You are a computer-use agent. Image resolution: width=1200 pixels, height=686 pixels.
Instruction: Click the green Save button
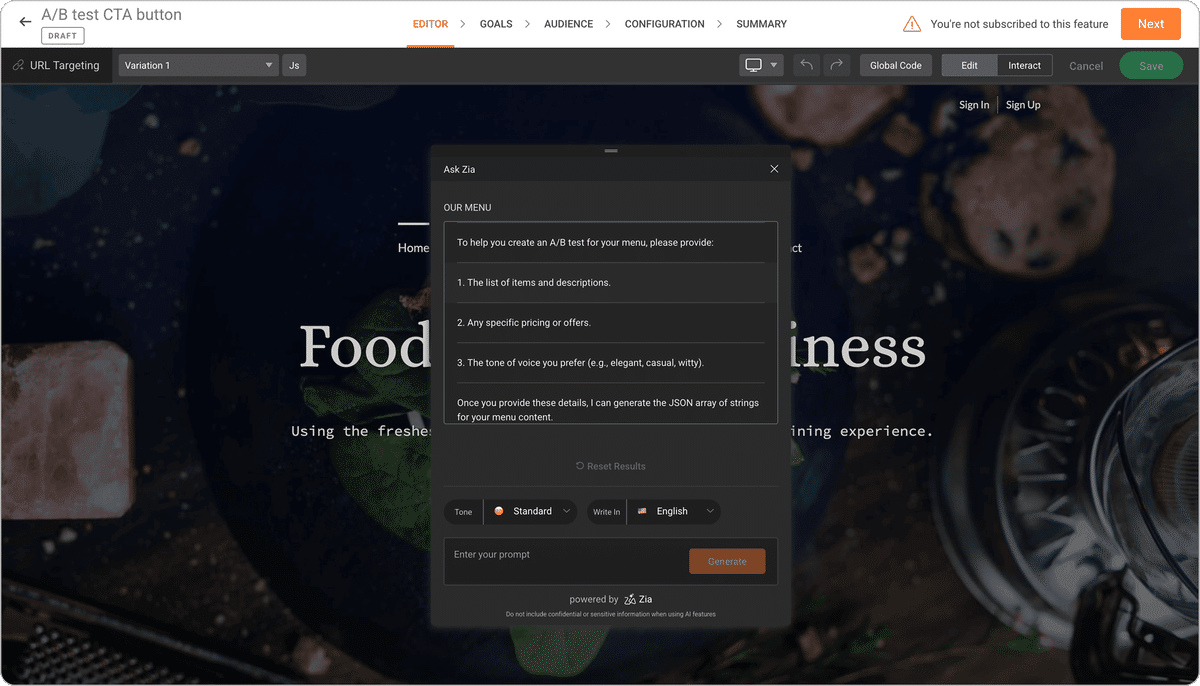(x=1151, y=66)
